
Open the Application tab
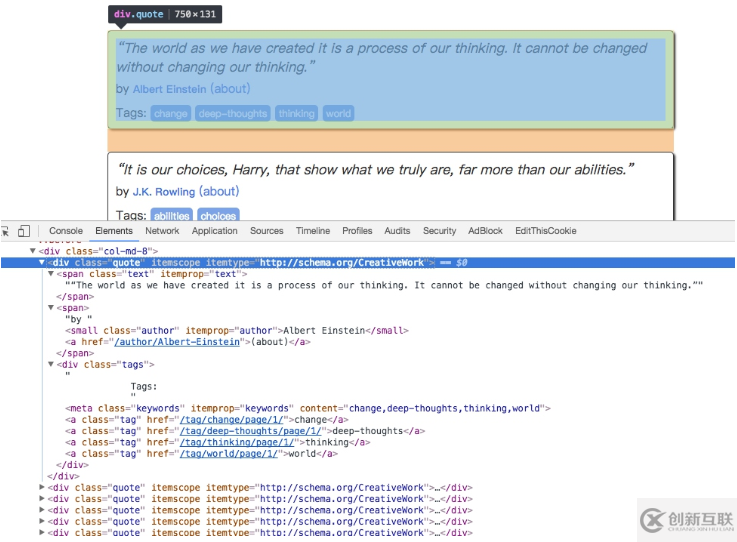214,231
